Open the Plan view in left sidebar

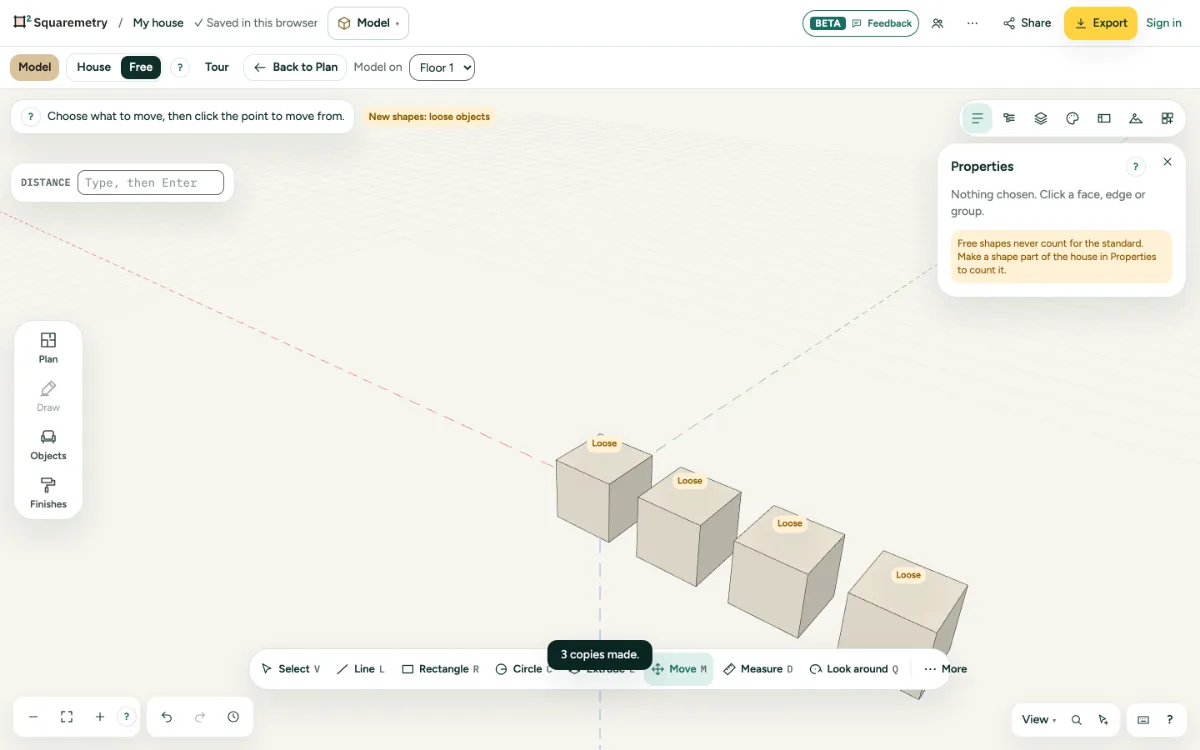(48, 348)
